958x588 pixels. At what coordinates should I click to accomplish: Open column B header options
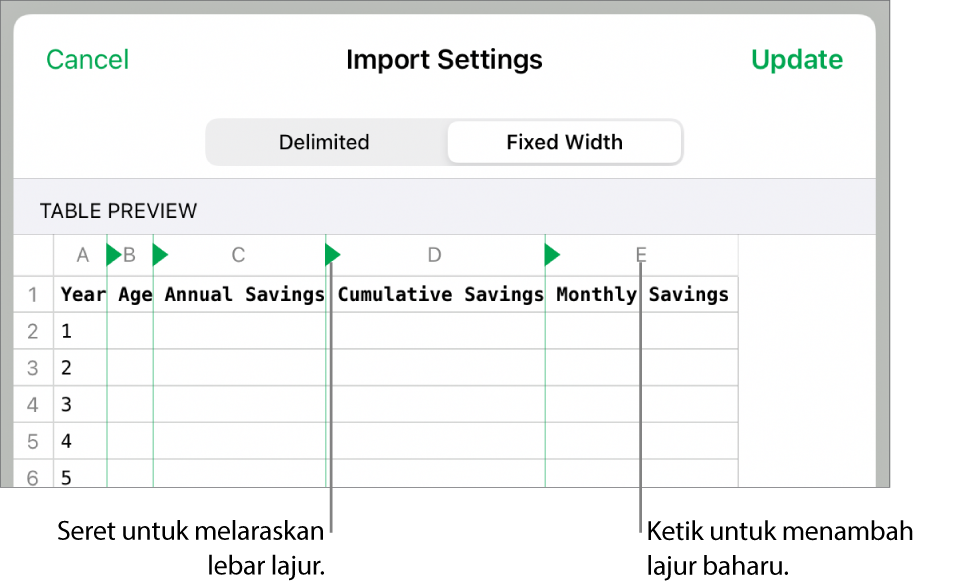pos(130,255)
